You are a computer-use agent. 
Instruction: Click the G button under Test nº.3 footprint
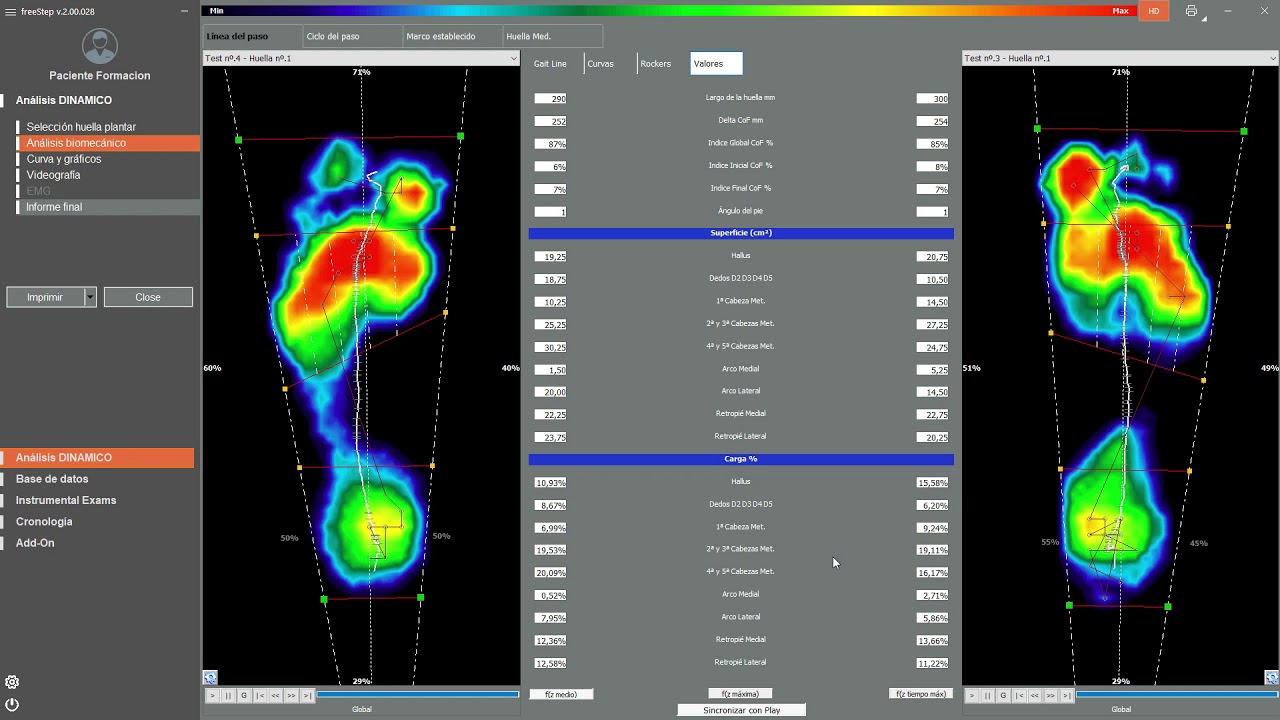click(x=1003, y=695)
